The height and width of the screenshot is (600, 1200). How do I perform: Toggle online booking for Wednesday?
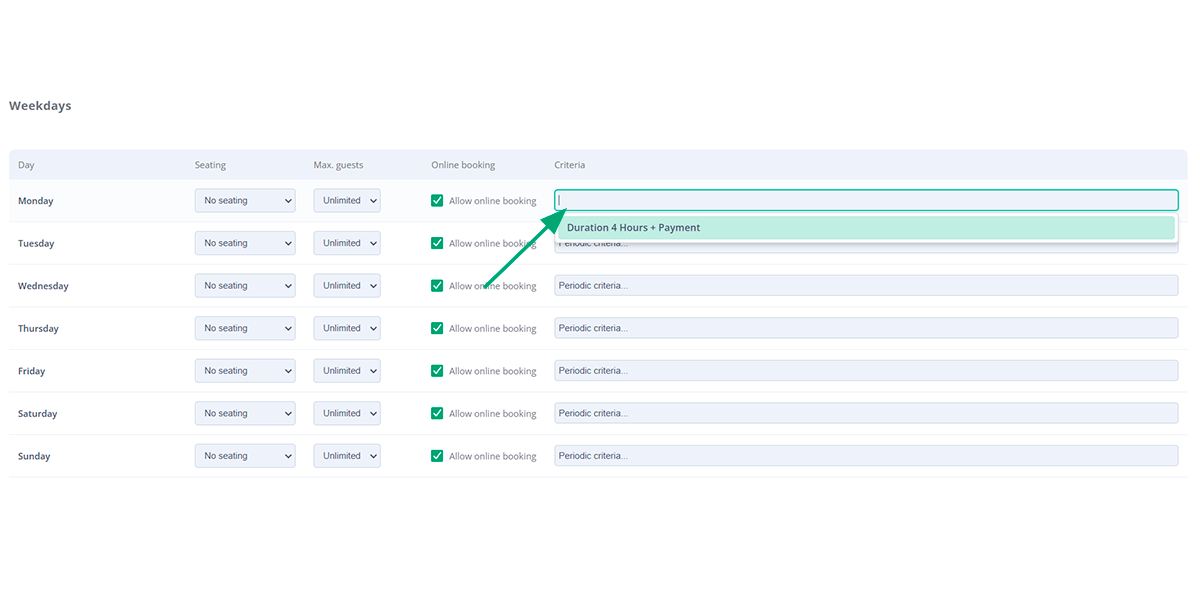pyautogui.click(x=437, y=285)
